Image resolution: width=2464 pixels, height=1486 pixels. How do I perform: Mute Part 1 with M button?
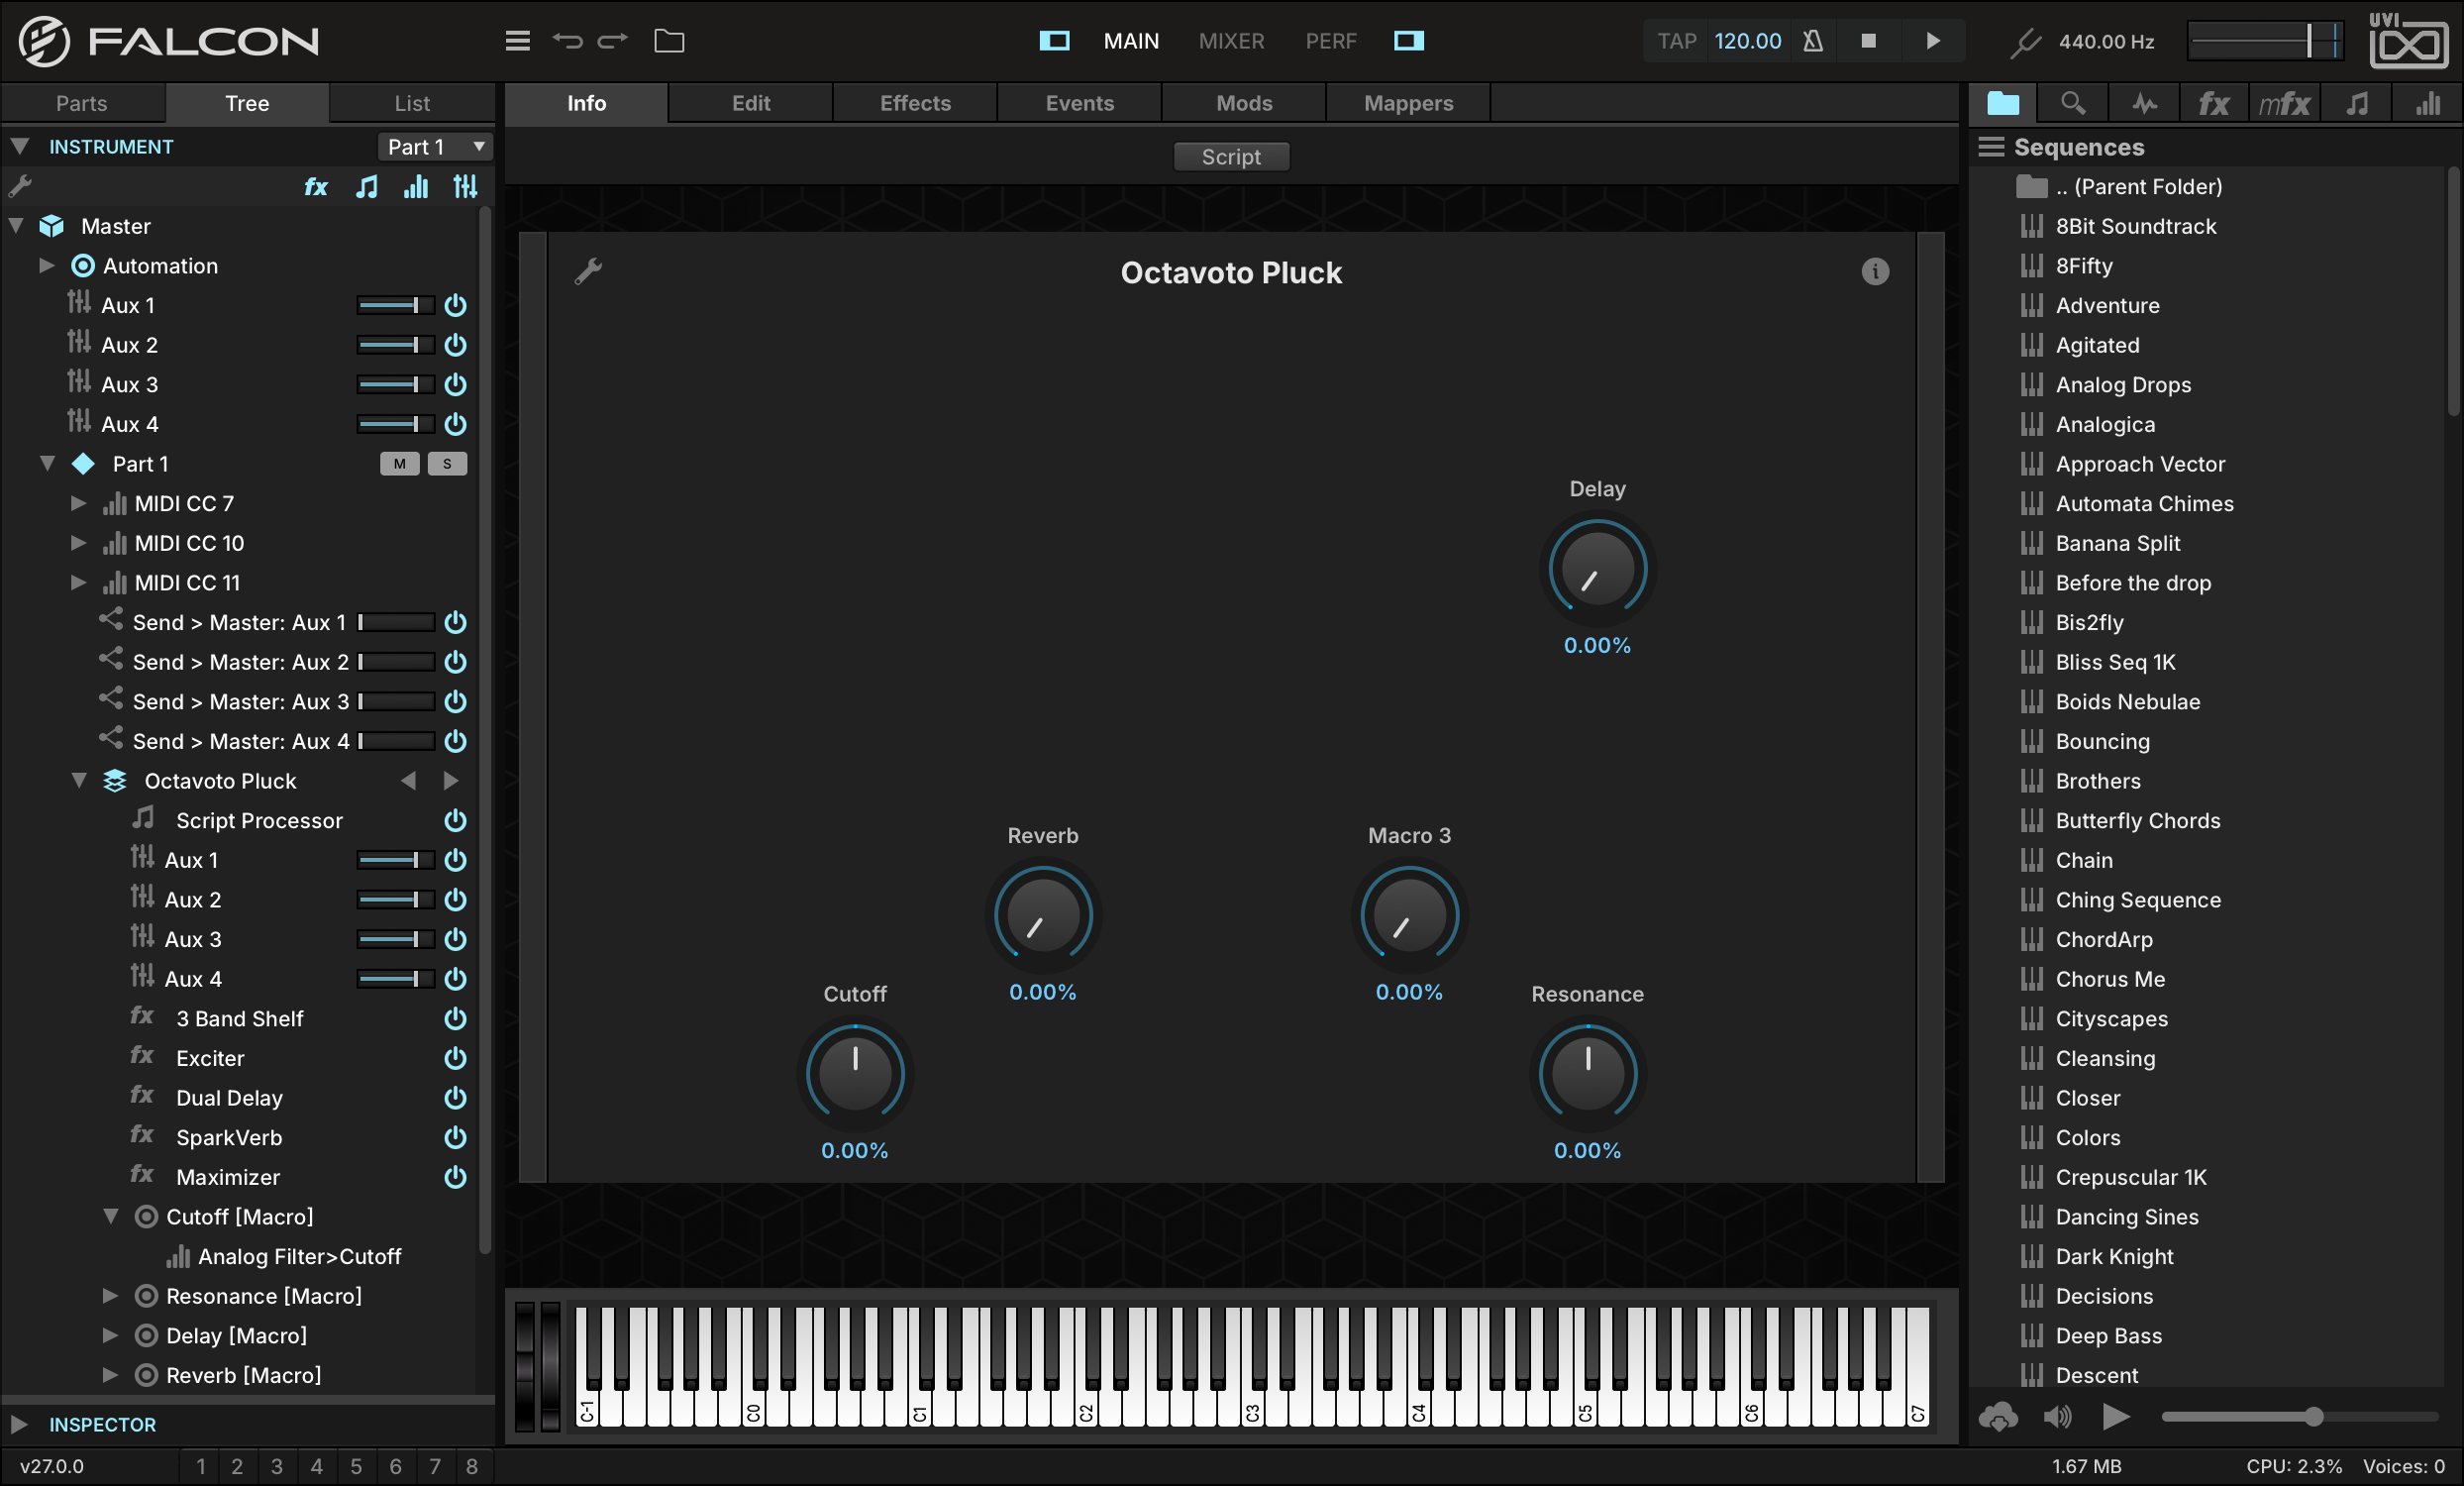(400, 464)
